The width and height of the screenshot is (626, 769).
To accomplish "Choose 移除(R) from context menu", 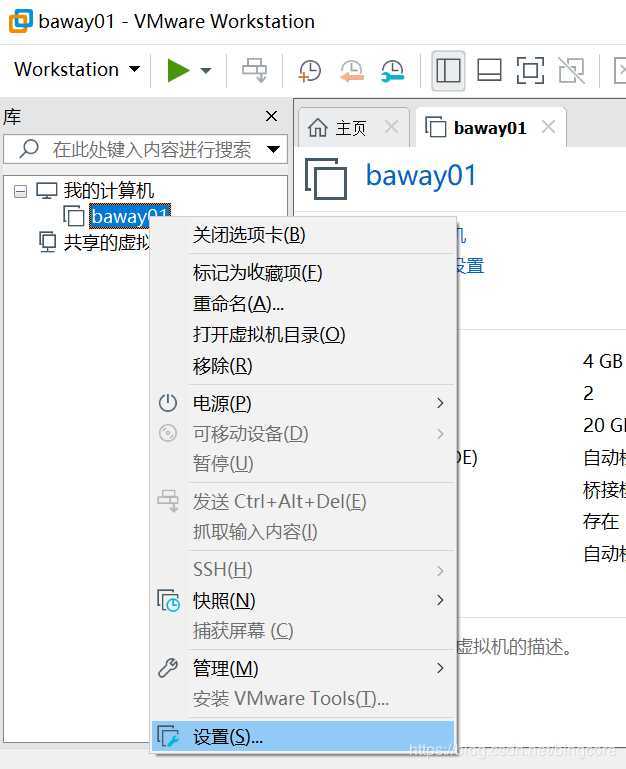I will click(303, 365).
